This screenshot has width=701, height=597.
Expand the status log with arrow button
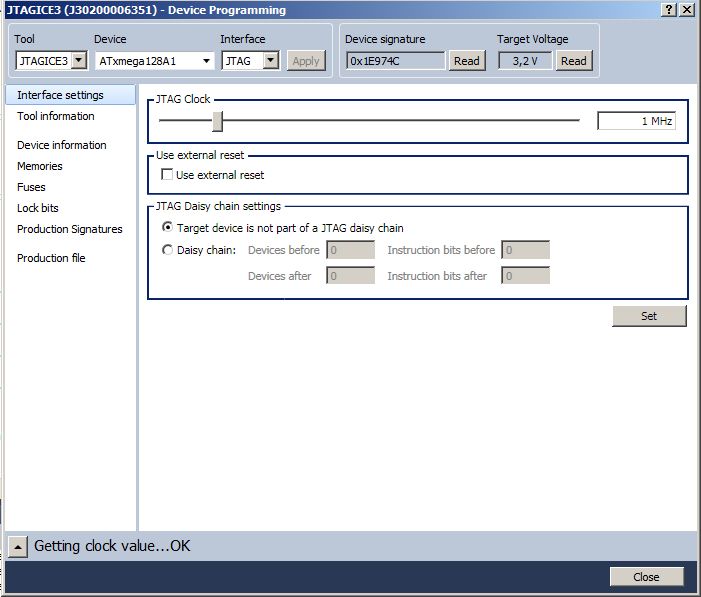tap(18, 546)
